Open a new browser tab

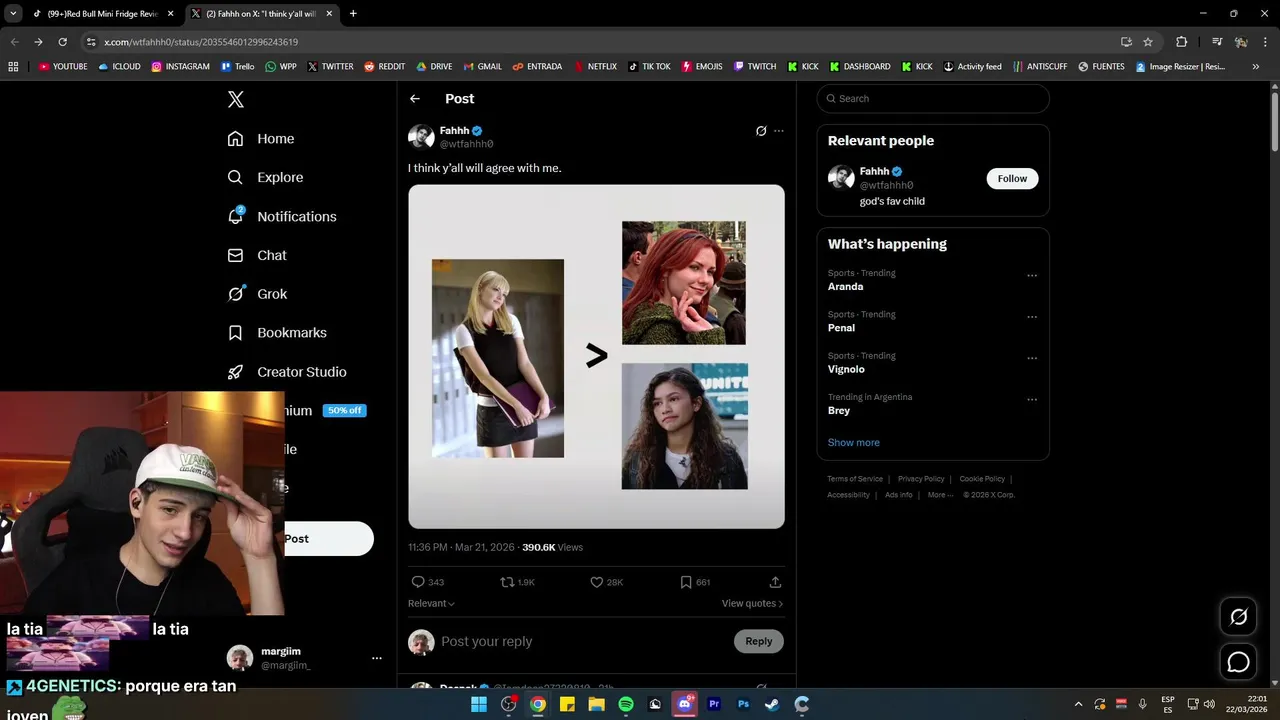(353, 14)
